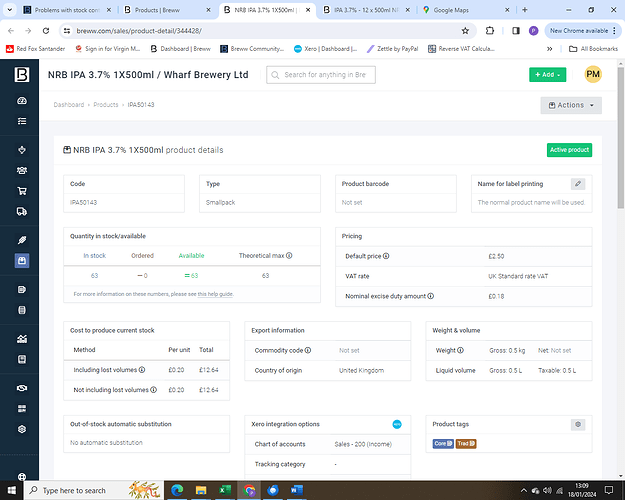Click the Windows taskbar search box

(x=94, y=490)
